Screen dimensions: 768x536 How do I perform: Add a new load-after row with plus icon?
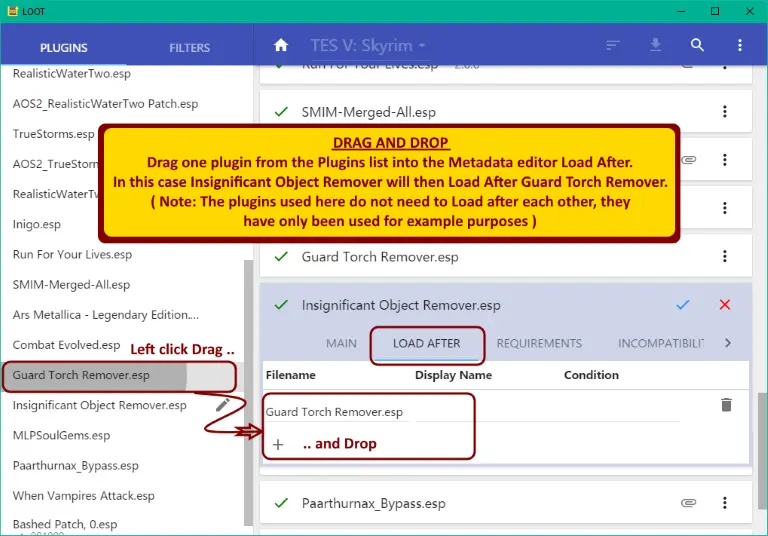pos(278,444)
